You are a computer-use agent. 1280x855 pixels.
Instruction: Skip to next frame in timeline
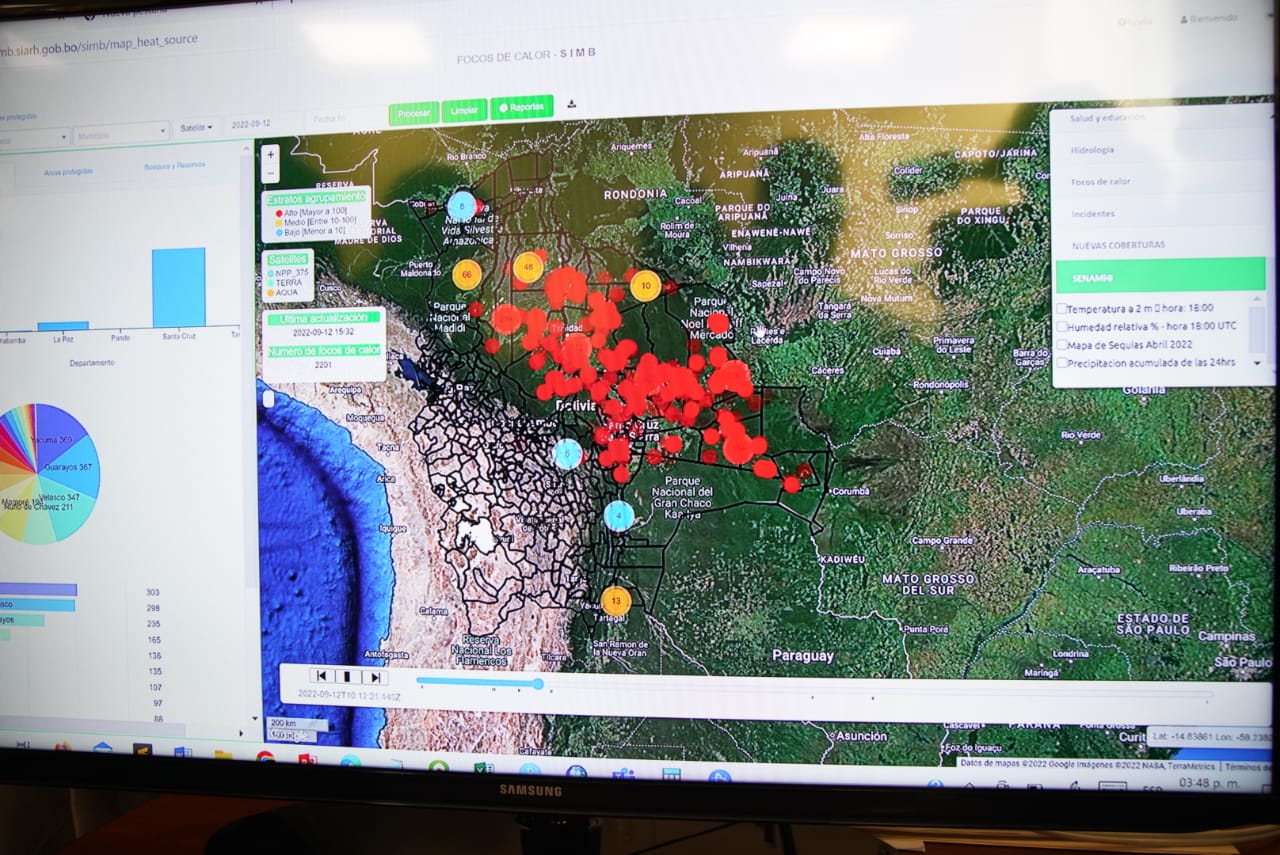(374, 677)
